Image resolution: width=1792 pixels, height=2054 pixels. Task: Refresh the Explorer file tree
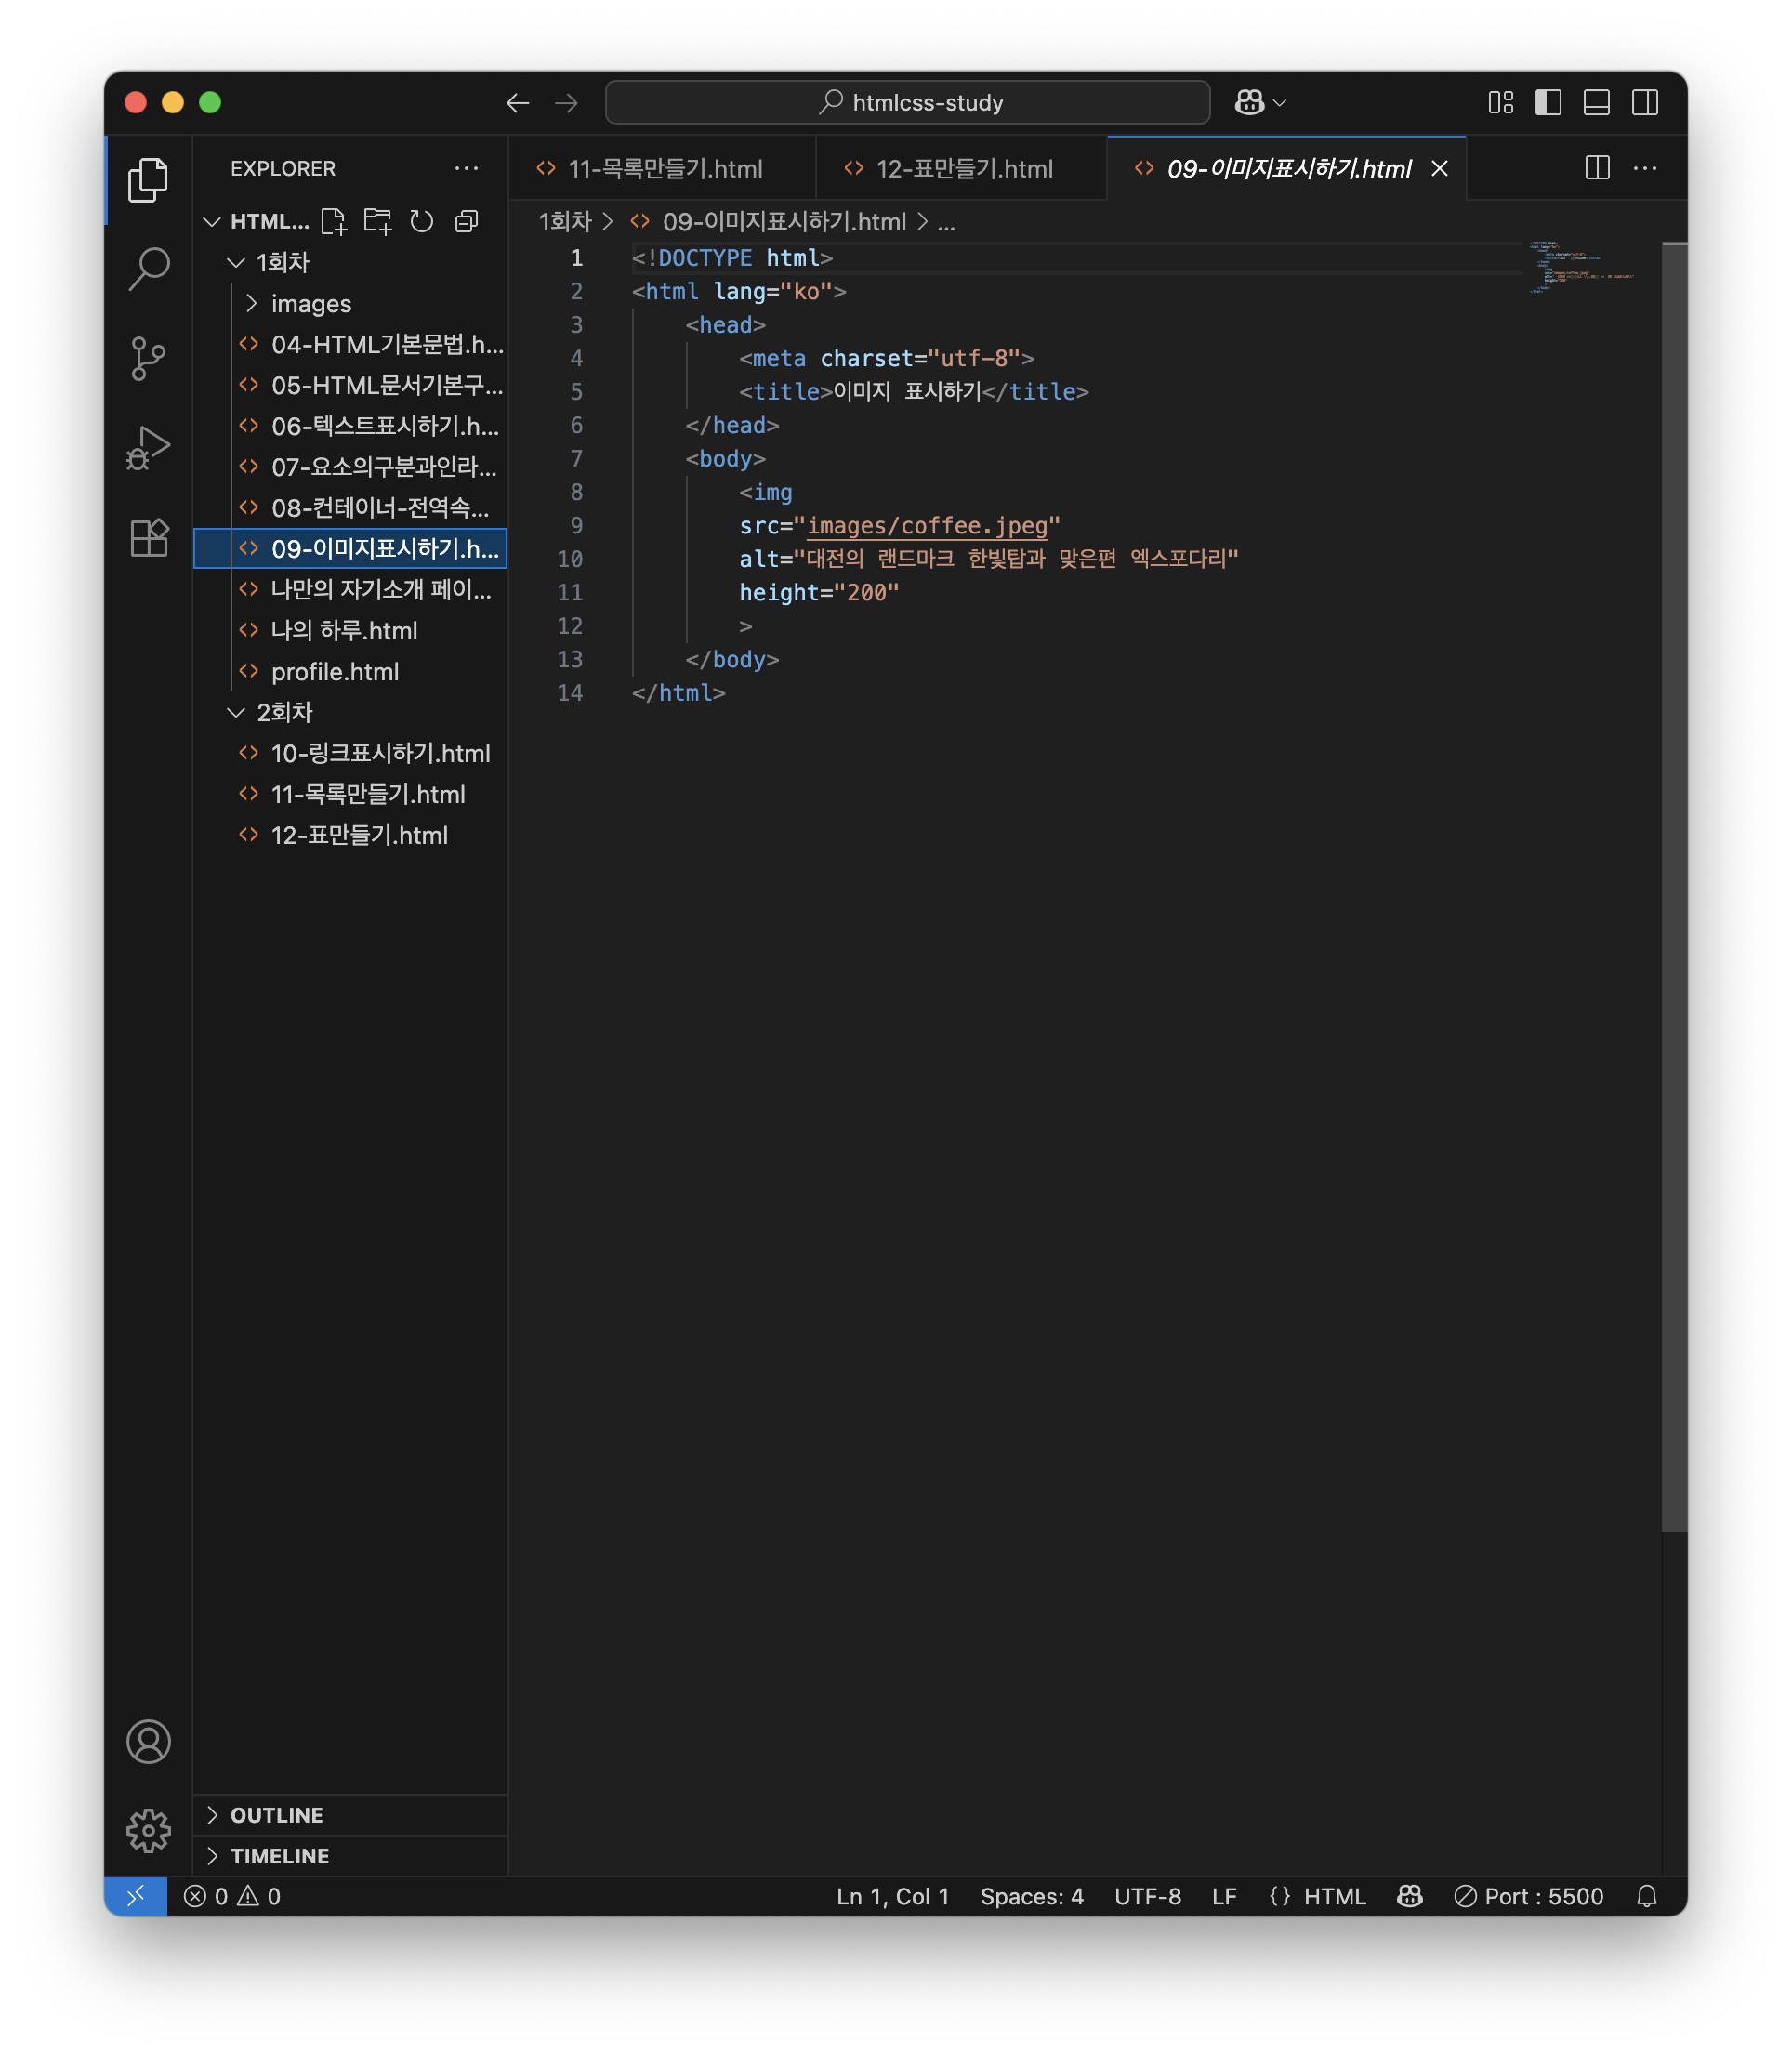tap(422, 221)
